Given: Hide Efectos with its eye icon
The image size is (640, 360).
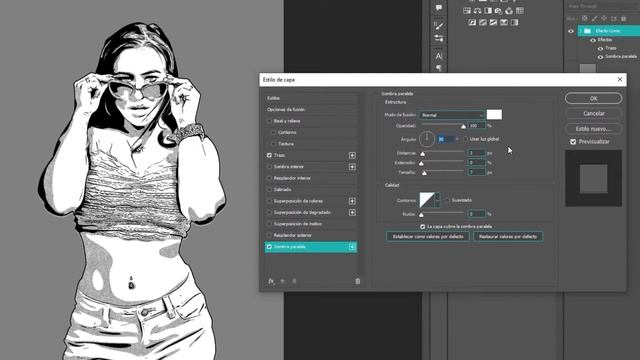Looking at the screenshot, I should coord(593,40).
